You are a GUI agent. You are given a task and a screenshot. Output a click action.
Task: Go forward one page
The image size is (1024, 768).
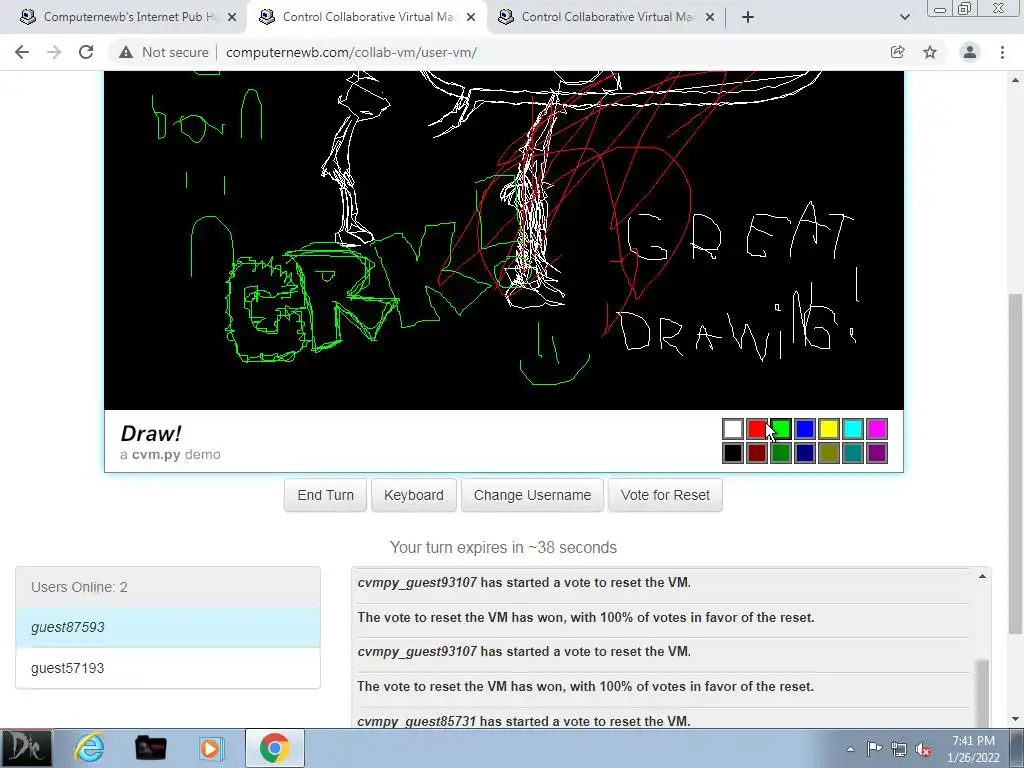coord(54,52)
